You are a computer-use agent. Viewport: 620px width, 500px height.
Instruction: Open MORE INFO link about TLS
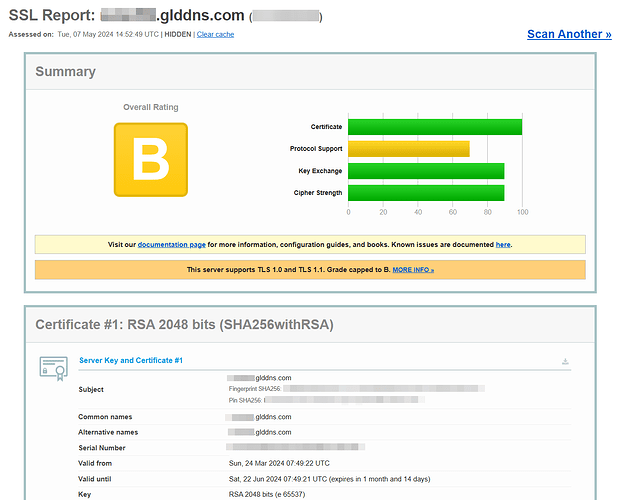413,270
